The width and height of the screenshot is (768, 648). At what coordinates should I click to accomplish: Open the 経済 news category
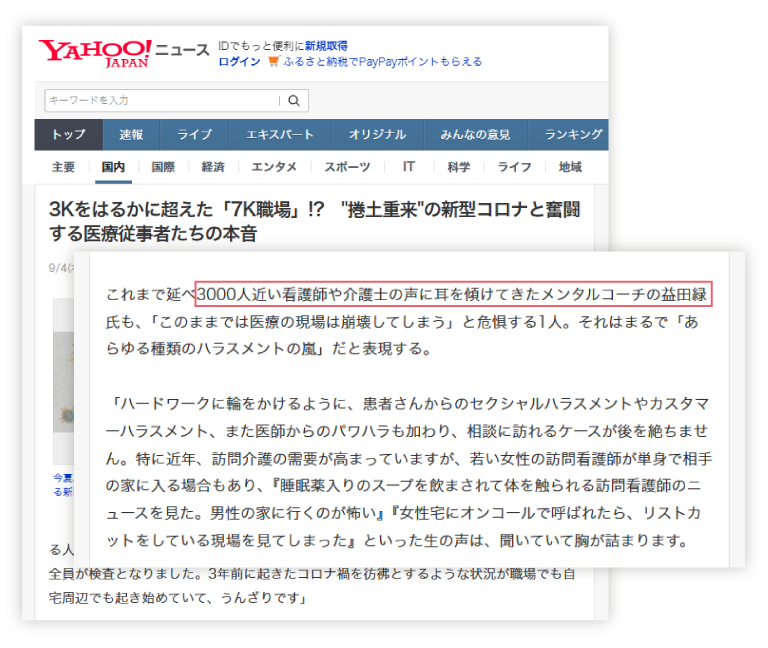(x=212, y=167)
